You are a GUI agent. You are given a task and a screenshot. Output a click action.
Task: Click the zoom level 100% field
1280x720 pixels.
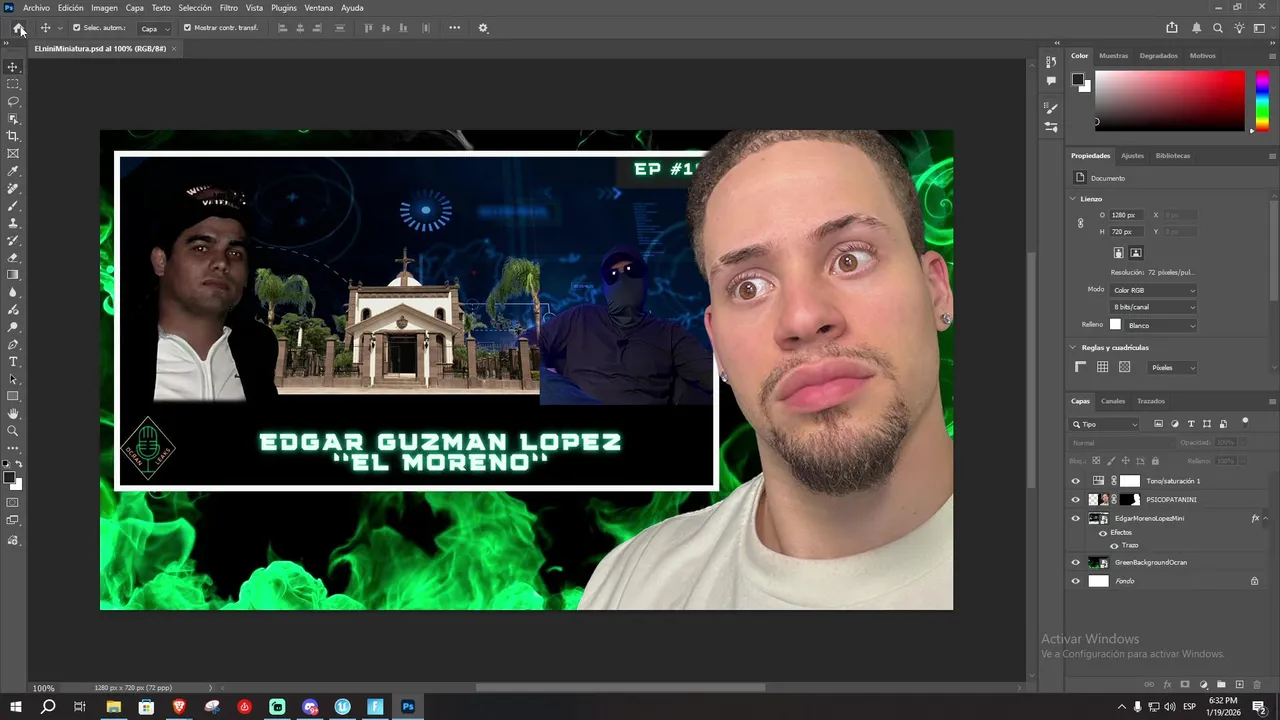tap(44, 688)
